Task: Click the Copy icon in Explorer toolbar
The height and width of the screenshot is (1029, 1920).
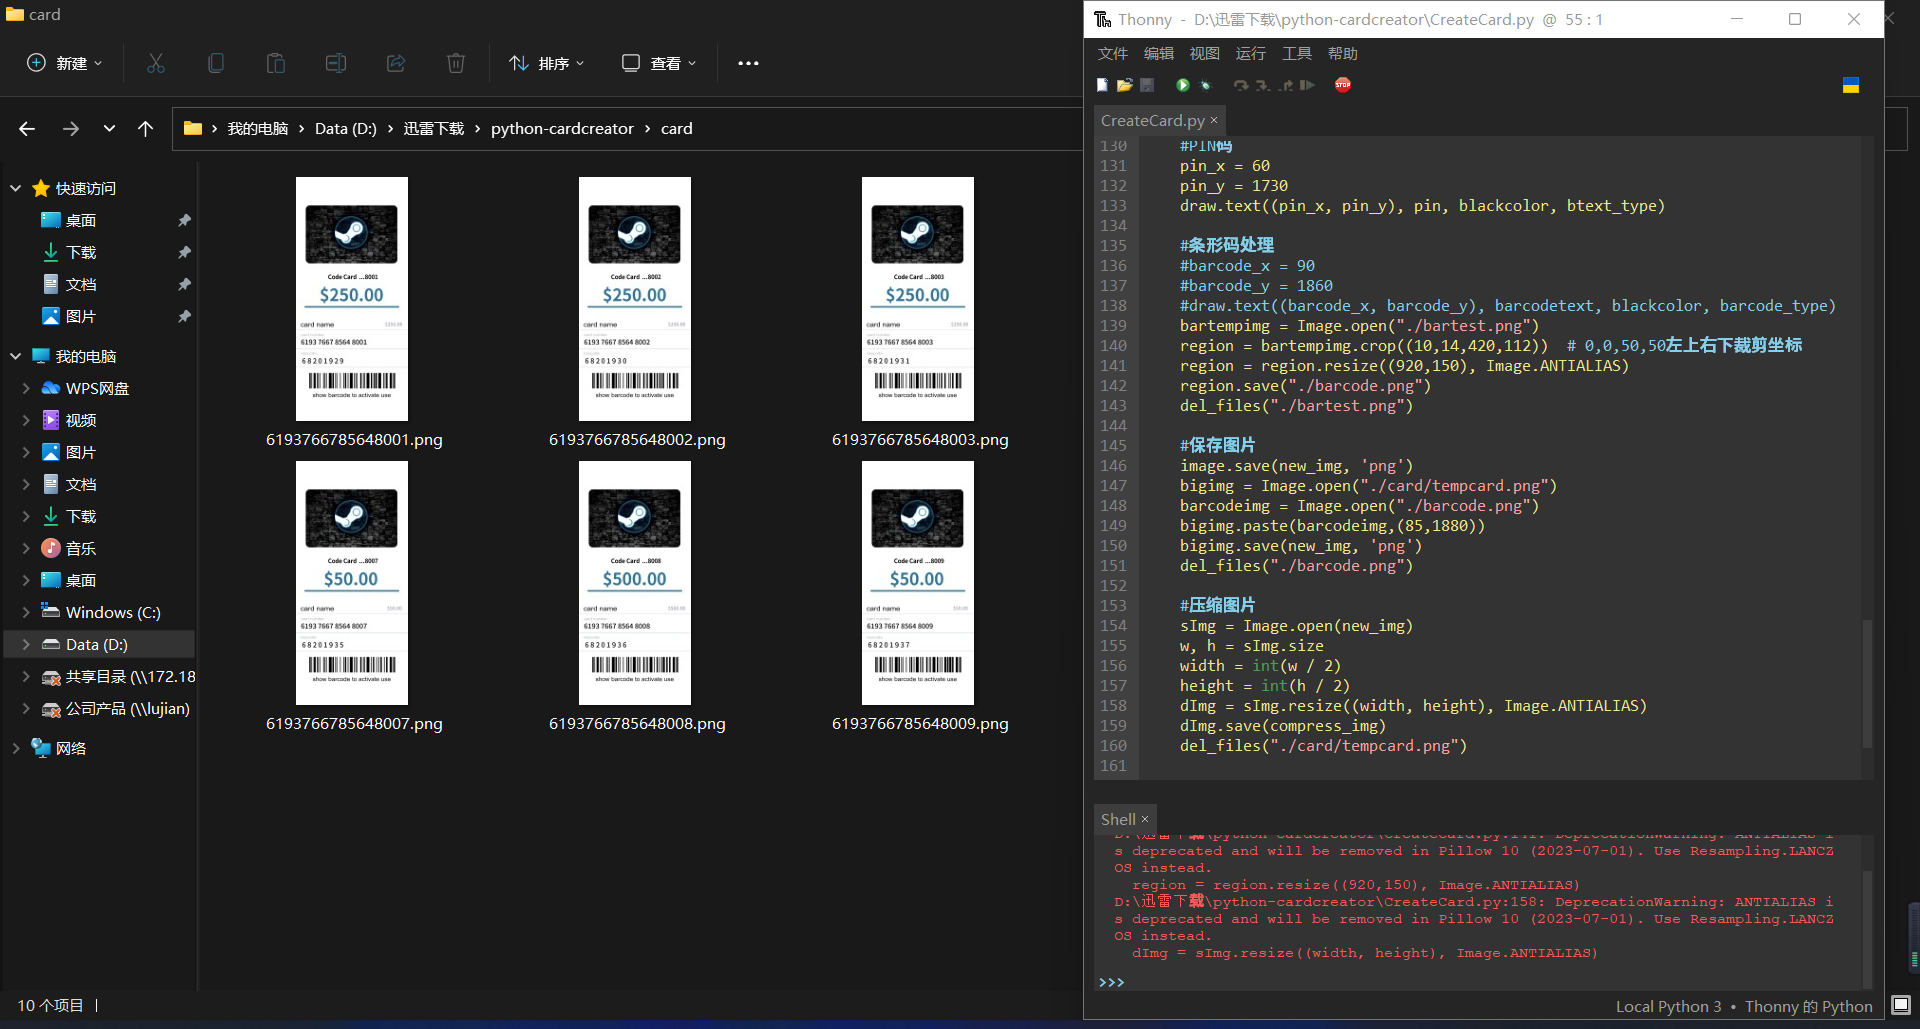Action: coord(216,63)
